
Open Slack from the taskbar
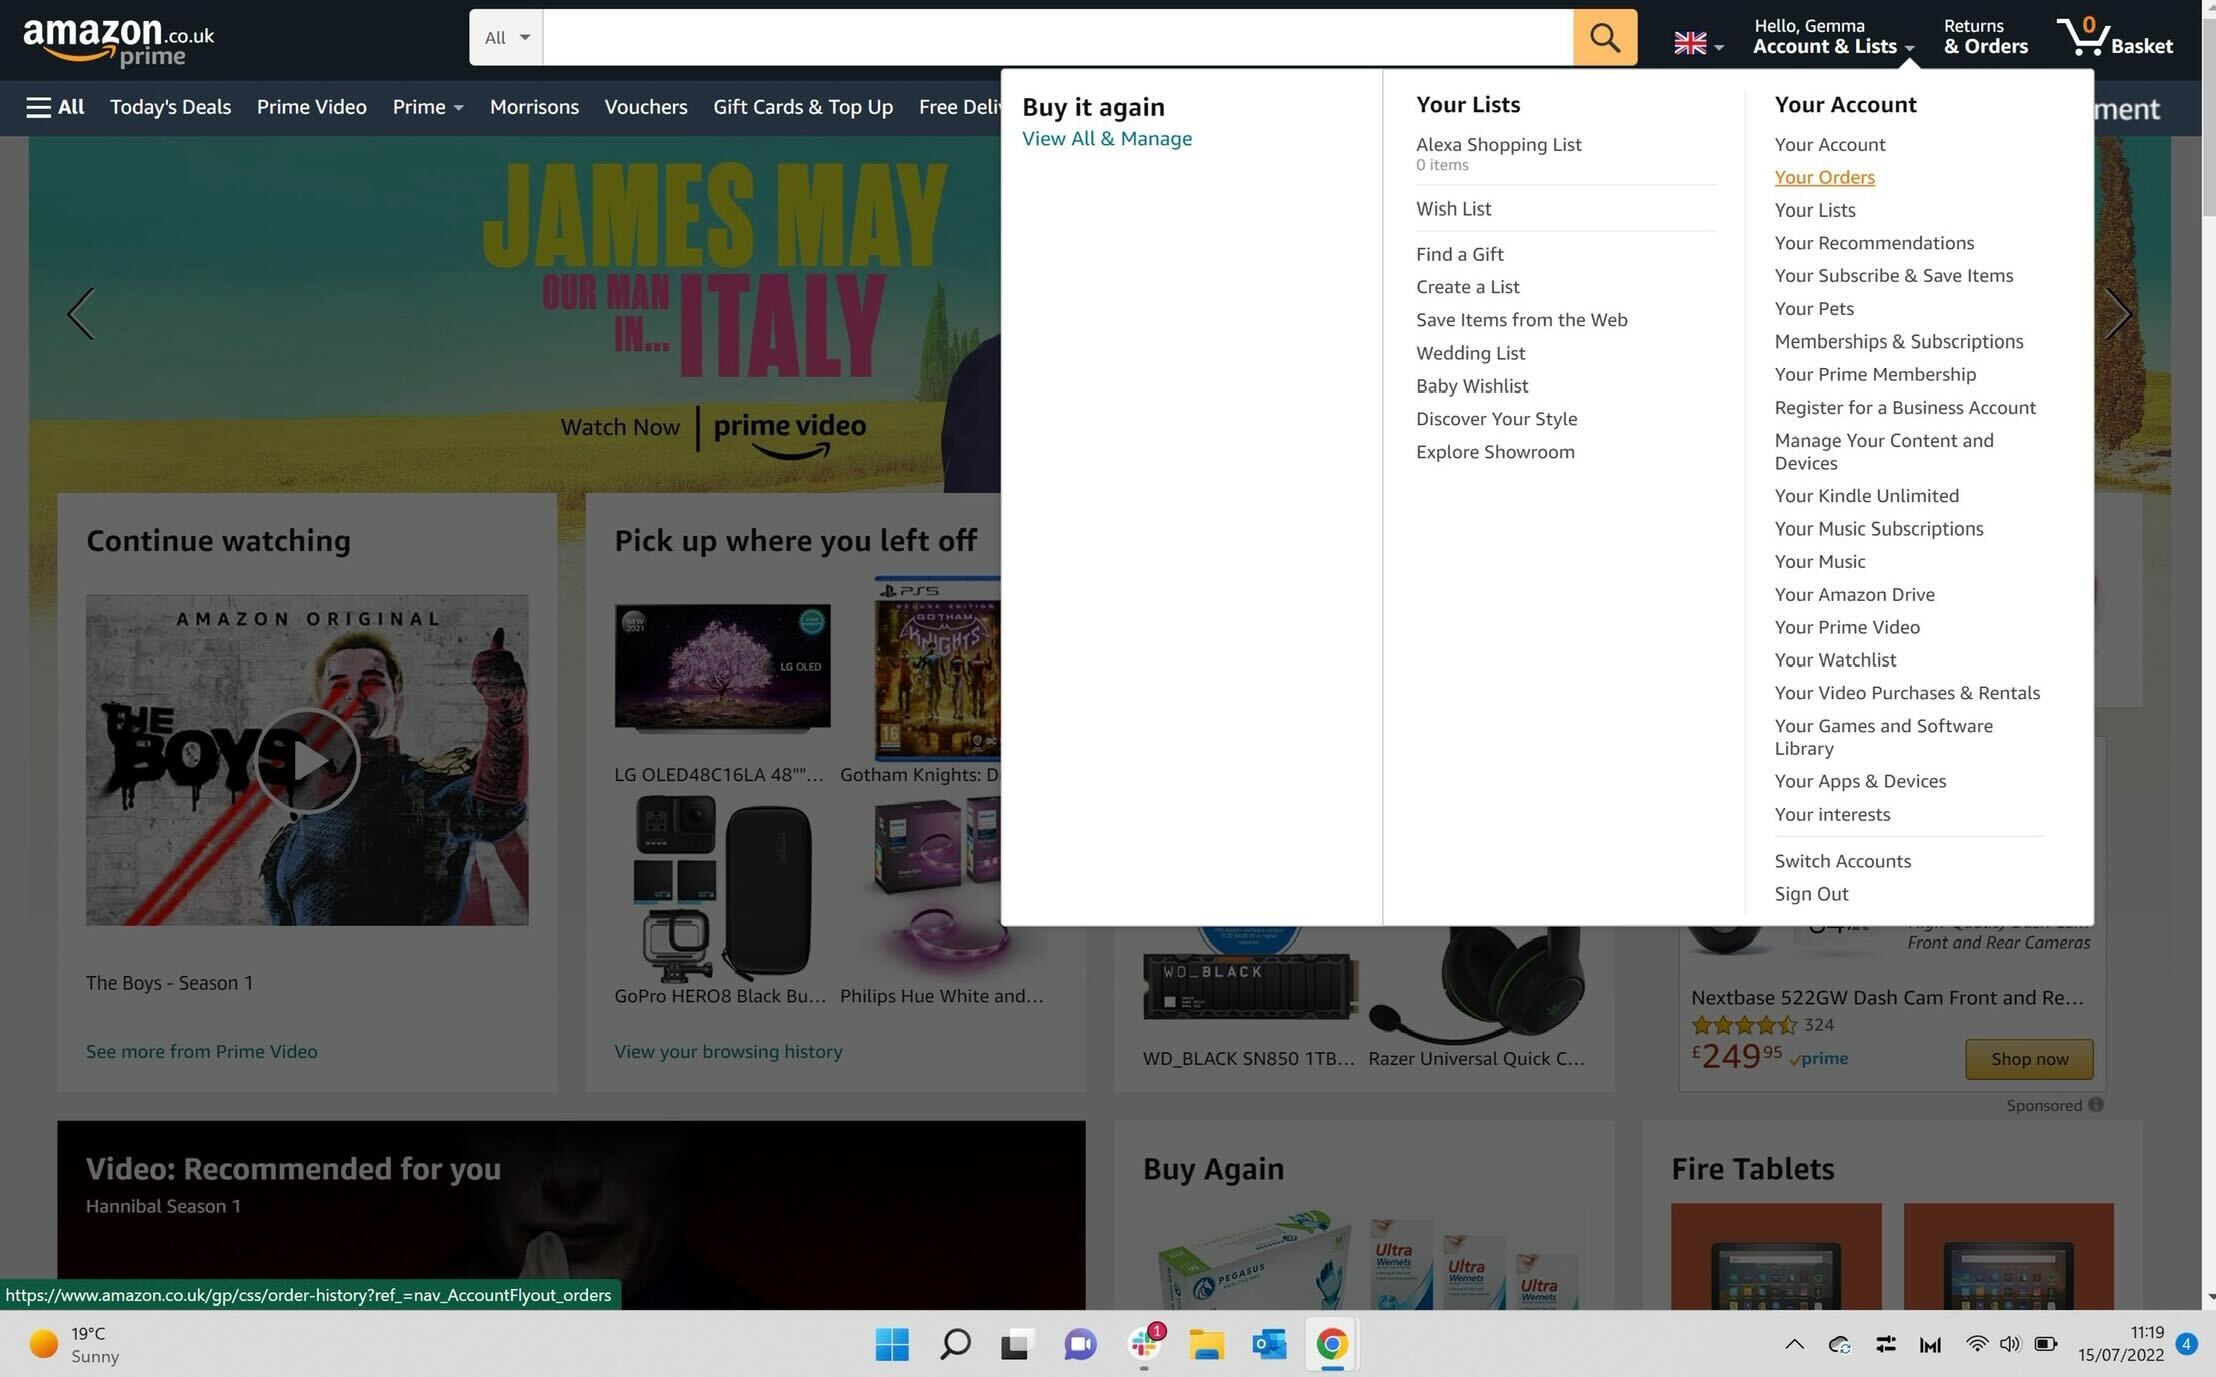tap(1144, 1344)
